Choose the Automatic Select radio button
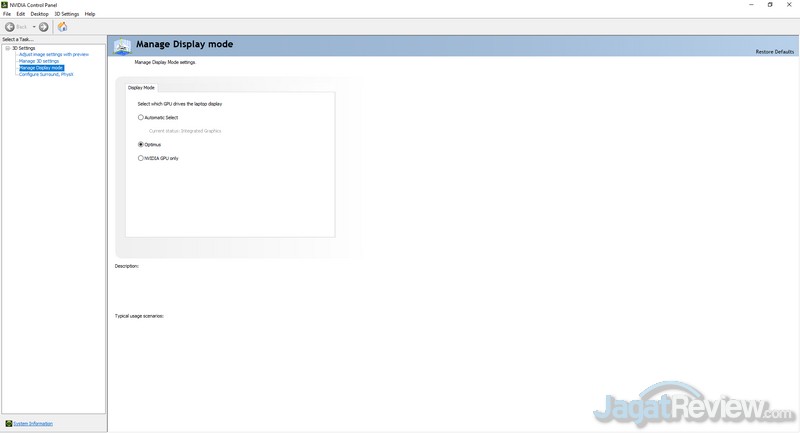 pos(141,117)
